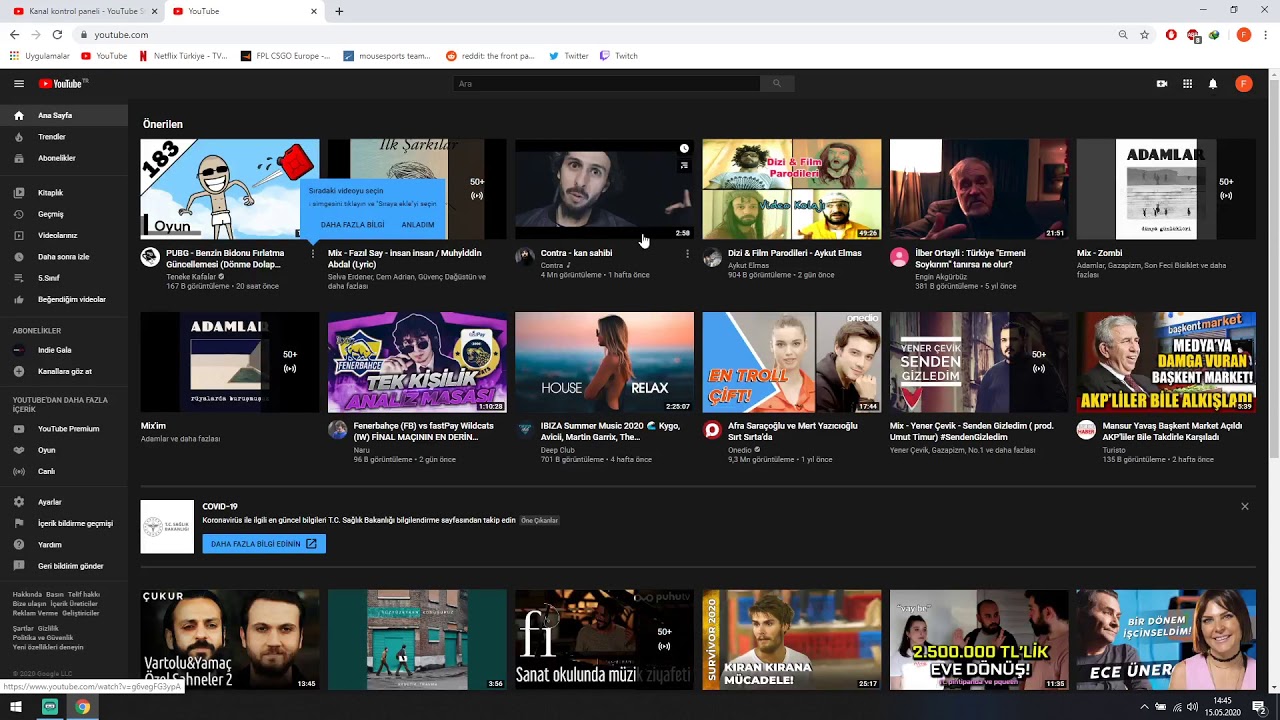Screen dimensions: 1280x720
Task: Click the search magnifier button
Action: point(777,84)
